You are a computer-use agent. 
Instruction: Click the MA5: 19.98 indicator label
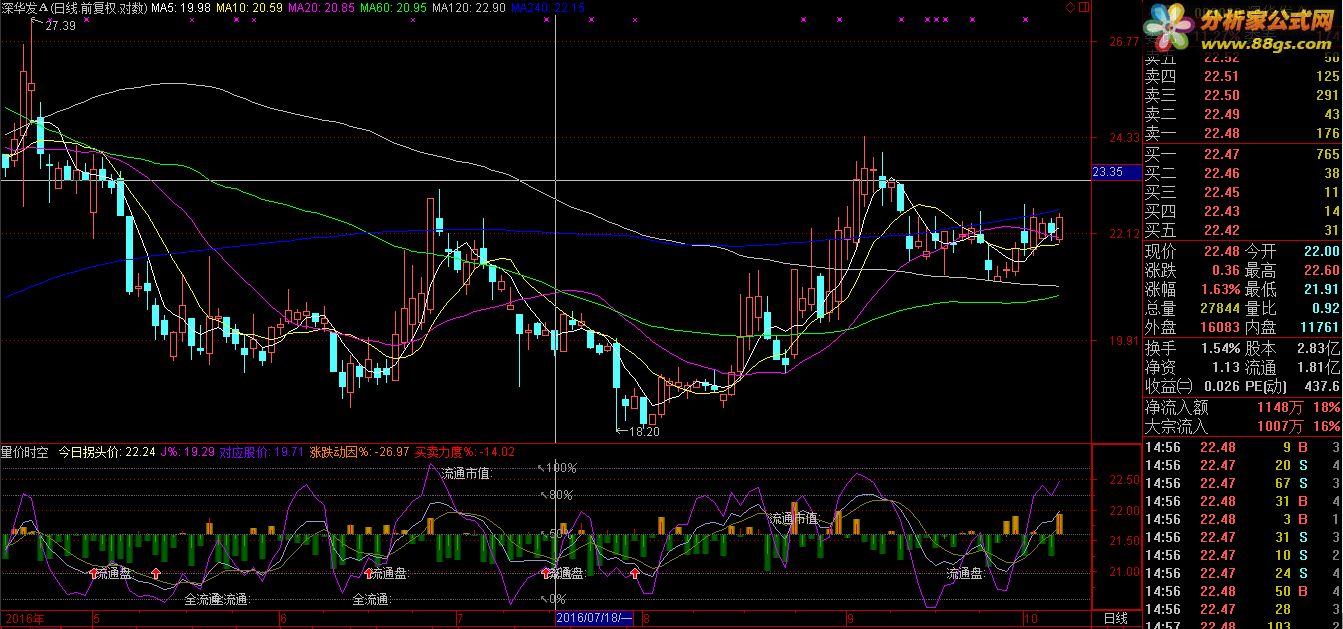click(181, 8)
